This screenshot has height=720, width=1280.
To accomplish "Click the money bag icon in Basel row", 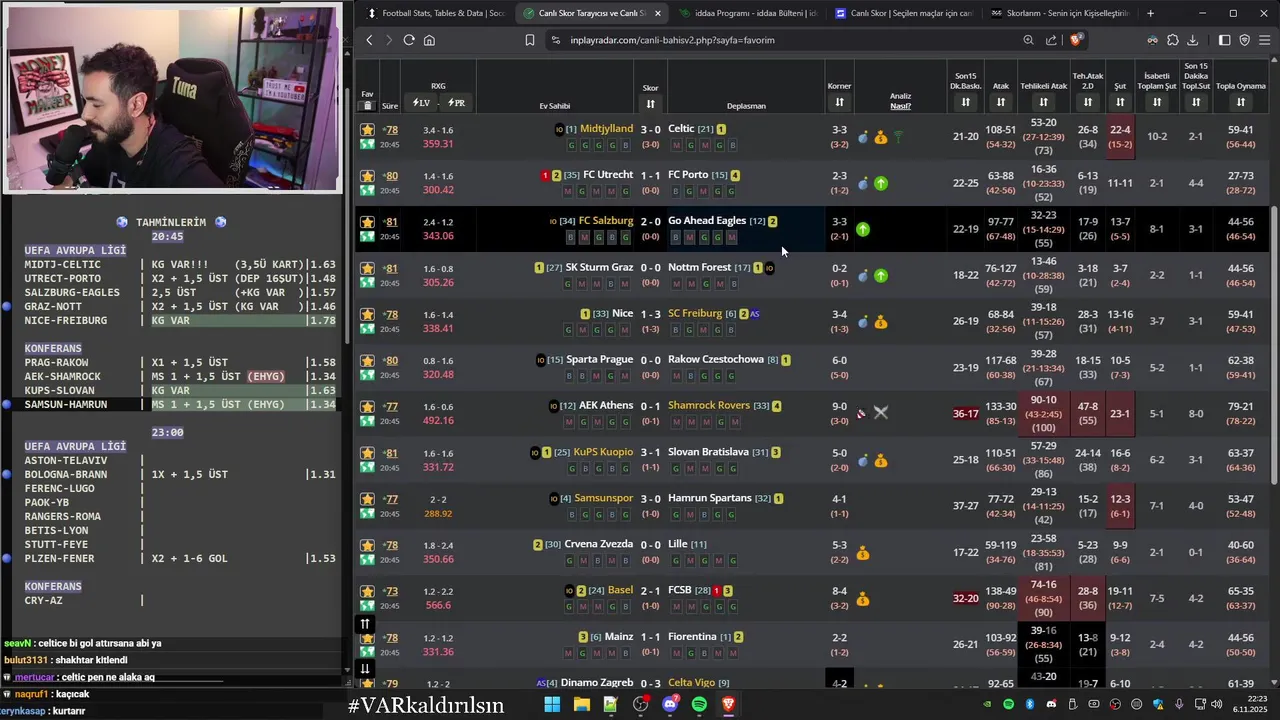I will (x=863, y=599).
